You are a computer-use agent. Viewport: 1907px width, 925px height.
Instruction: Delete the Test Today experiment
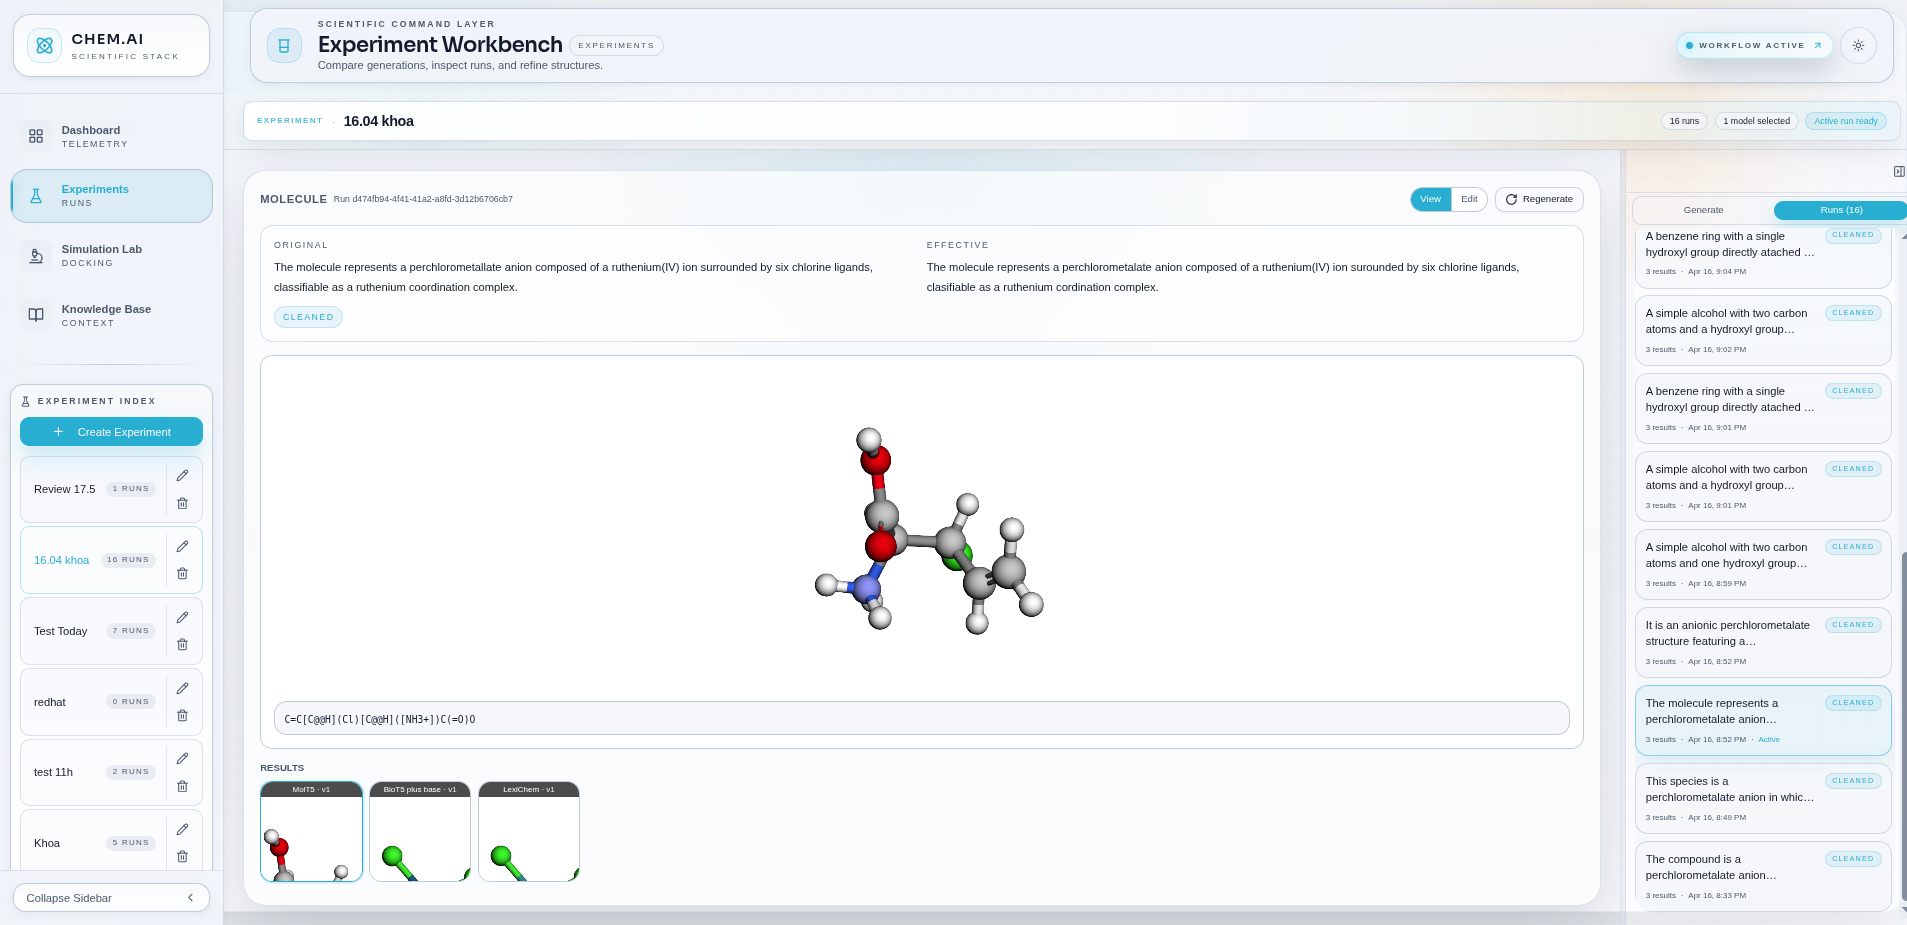pos(182,645)
